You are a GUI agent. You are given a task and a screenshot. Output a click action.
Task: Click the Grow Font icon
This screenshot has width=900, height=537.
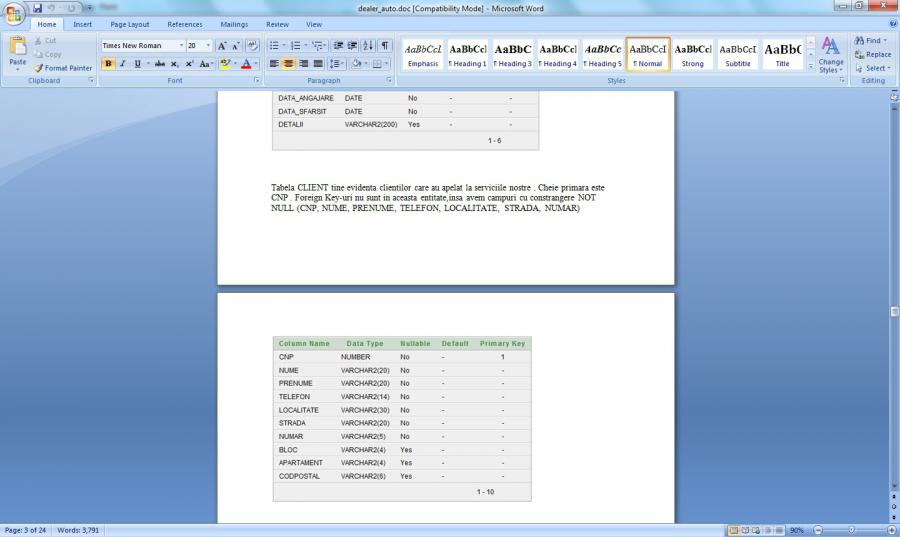[222, 46]
